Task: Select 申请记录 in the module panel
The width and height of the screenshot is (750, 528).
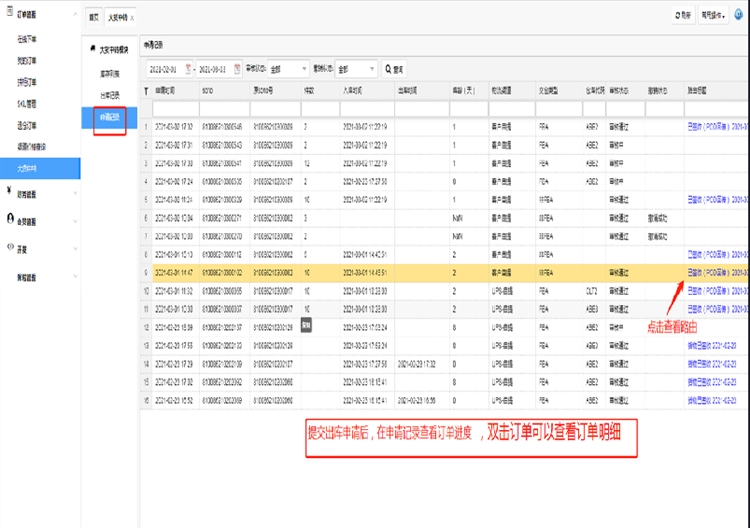Action: [110, 117]
